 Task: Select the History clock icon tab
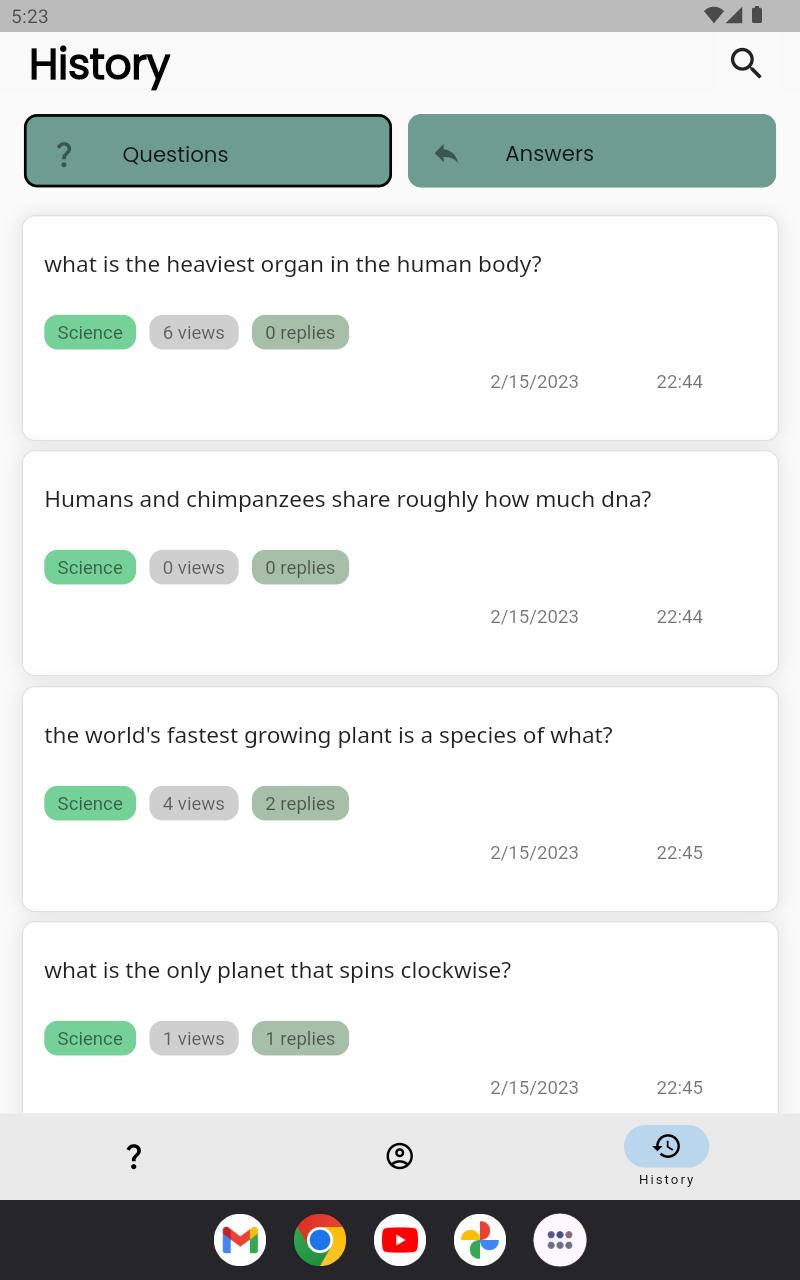pos(666,1147)
